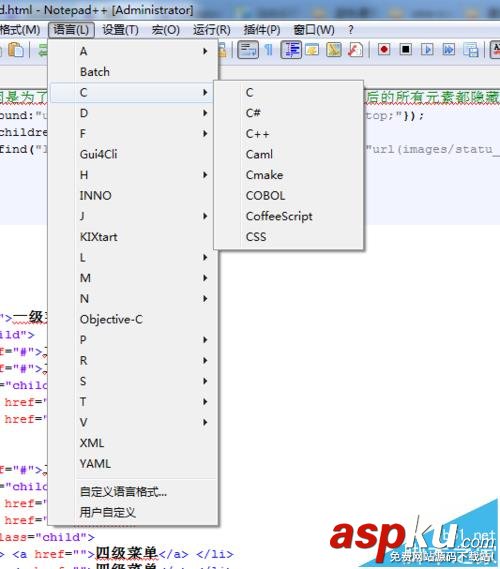
Task: Expand the T language submenu
Action: tap(133, 402)
